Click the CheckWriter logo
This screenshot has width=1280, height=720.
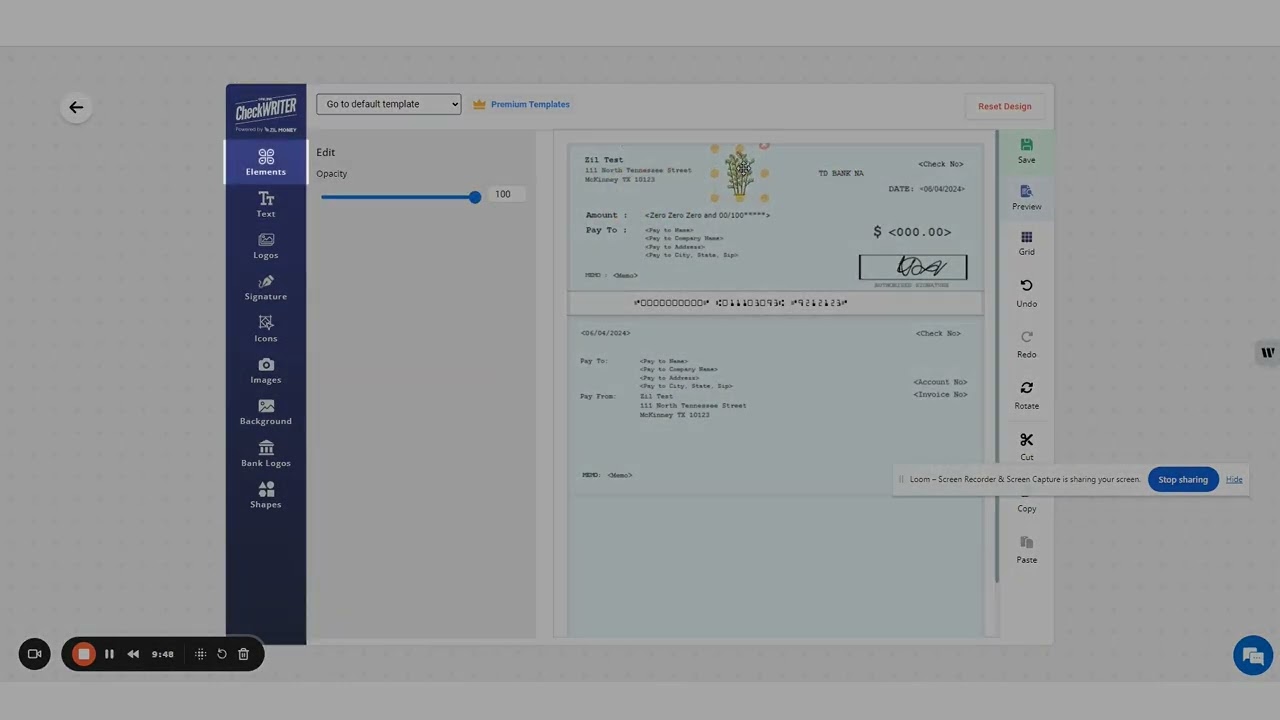tap(266, 113)
